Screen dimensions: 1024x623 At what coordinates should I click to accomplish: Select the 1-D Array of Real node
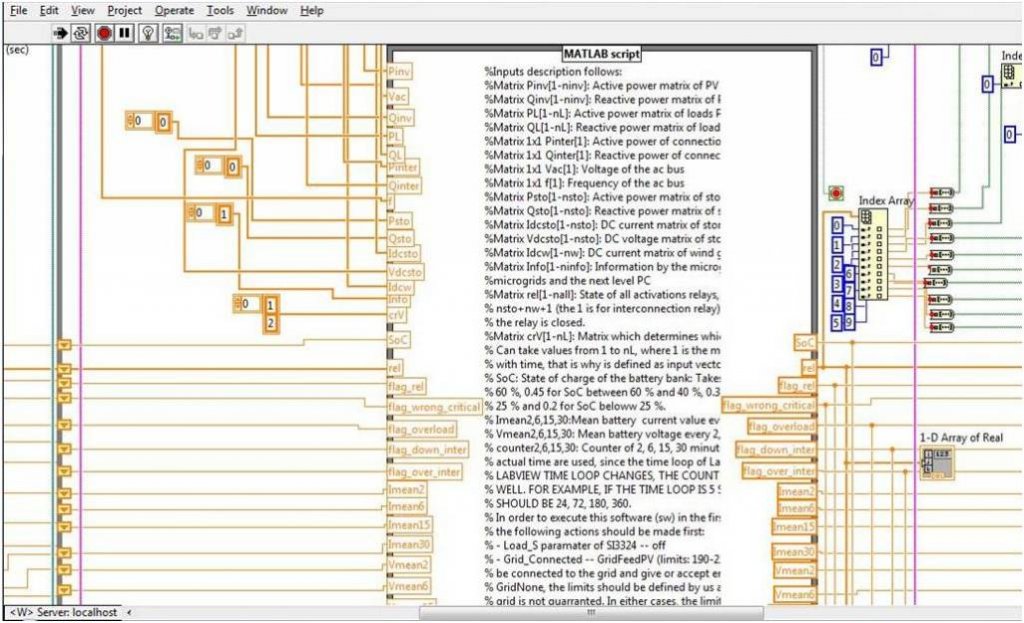tap(937, 462)
